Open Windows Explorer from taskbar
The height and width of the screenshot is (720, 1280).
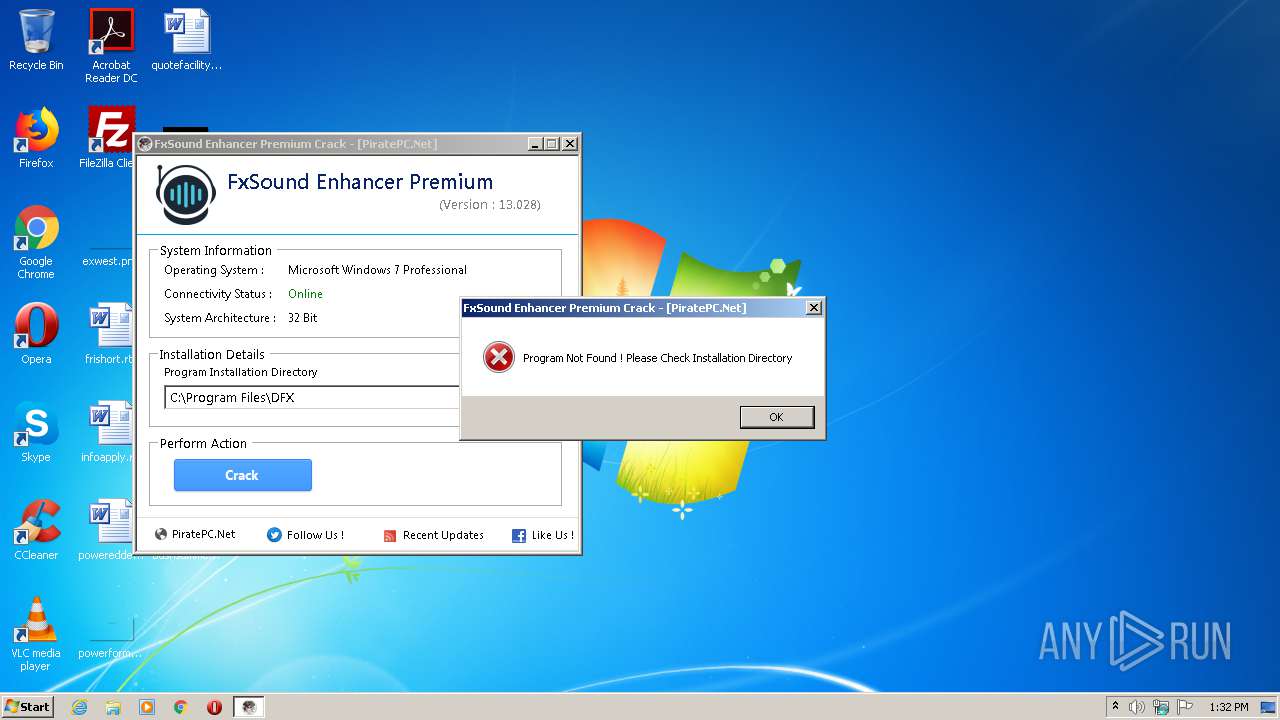pos(113,707)
